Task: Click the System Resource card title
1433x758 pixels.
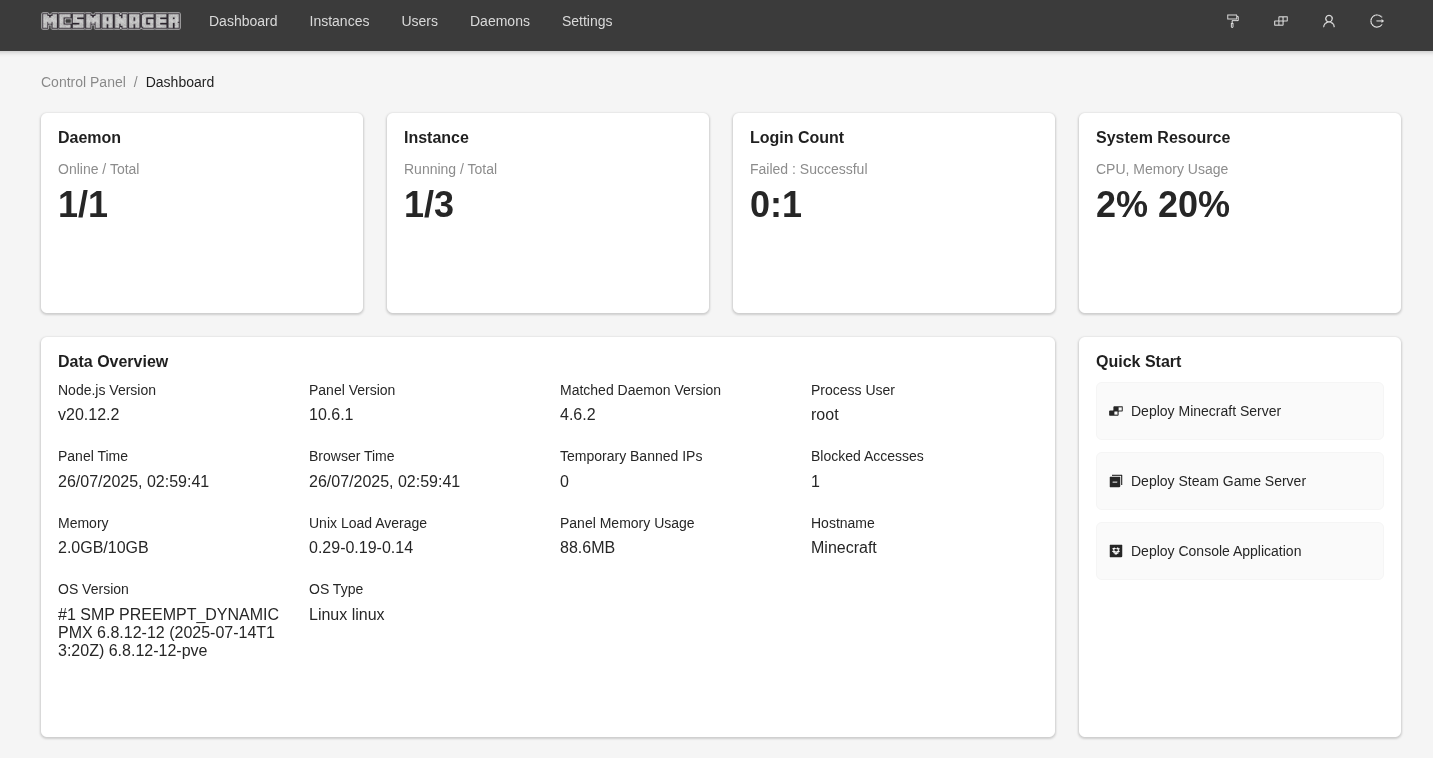Action: (x=1163, y=138)
